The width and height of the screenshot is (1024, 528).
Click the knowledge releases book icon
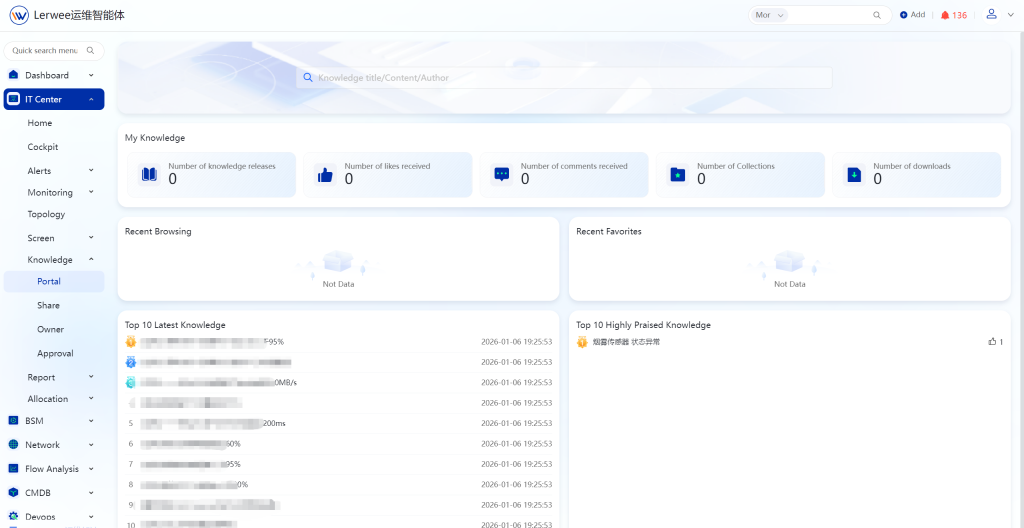coord(149,174)
